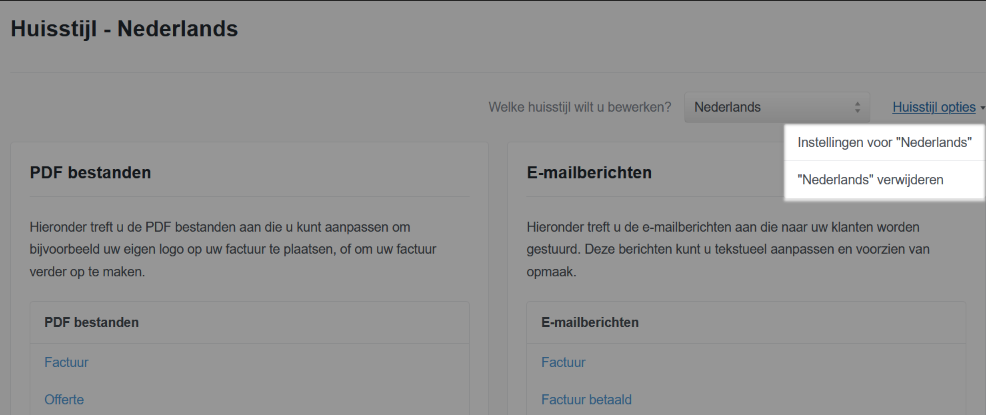Open the Nederlands huisstijl selection dropdown
The height and width of the screenshot is (415, 986).
pos(774,107)
